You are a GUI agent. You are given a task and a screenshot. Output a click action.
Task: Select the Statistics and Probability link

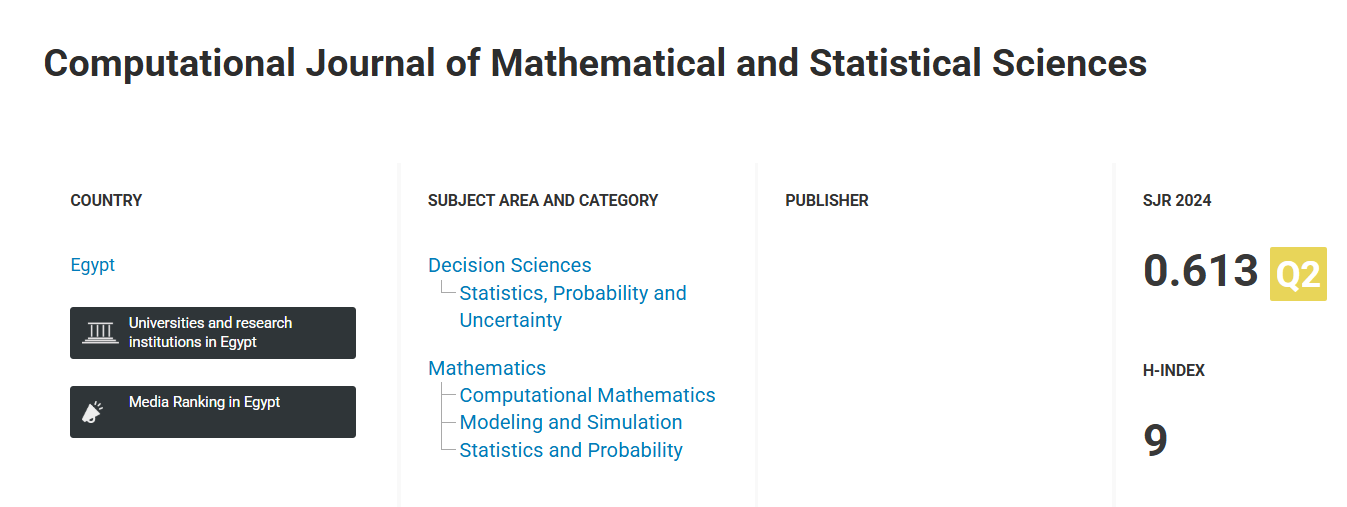[571, 450]
